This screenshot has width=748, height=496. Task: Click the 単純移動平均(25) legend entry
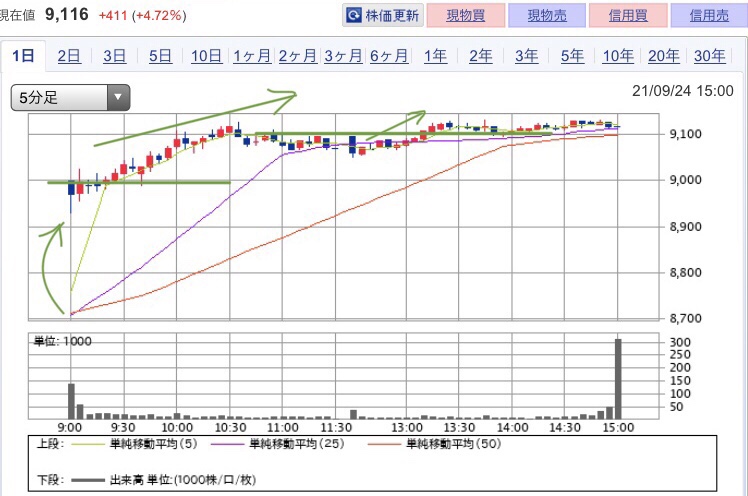click(x=278, y=444)
